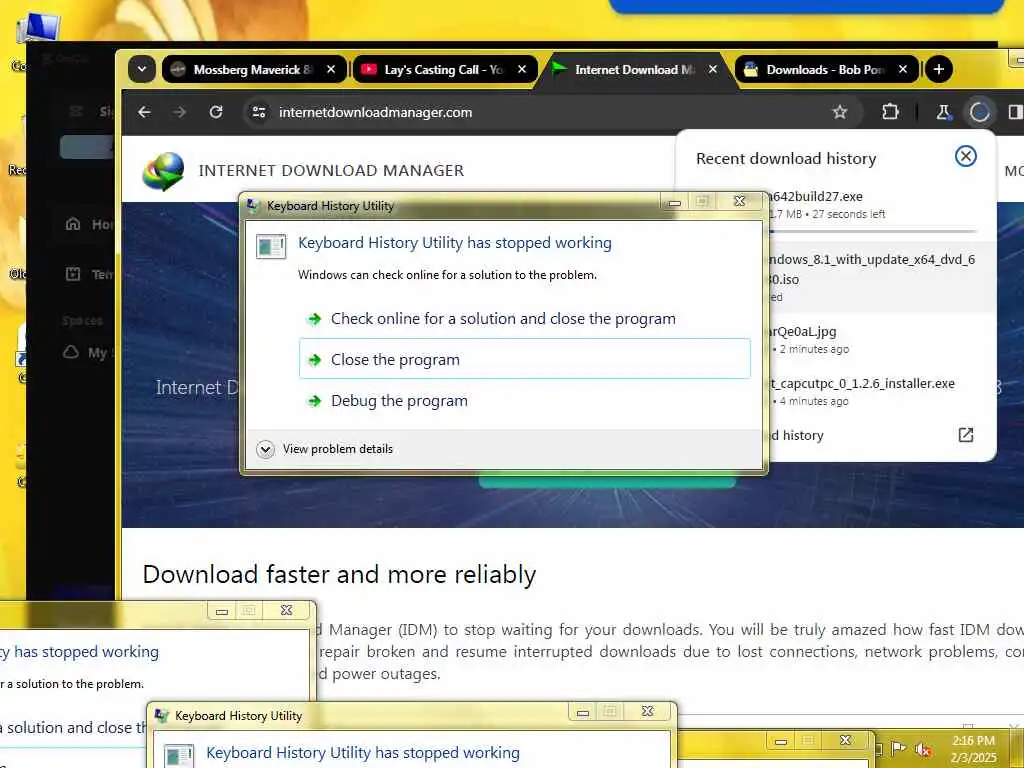Go forward in browser history
This screenshot has height=768, width=1024.
180,112
